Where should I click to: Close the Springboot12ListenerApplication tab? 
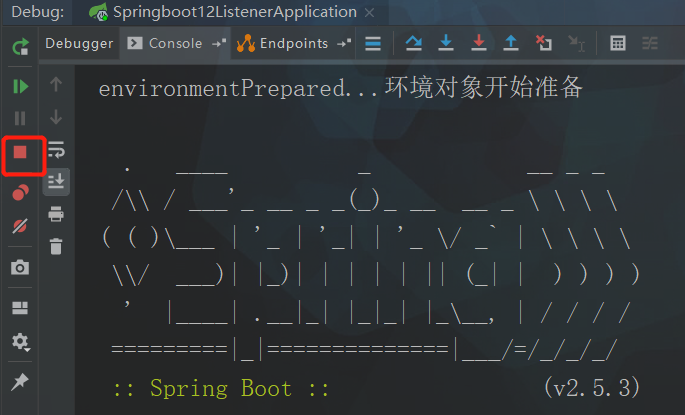[370, 13]
